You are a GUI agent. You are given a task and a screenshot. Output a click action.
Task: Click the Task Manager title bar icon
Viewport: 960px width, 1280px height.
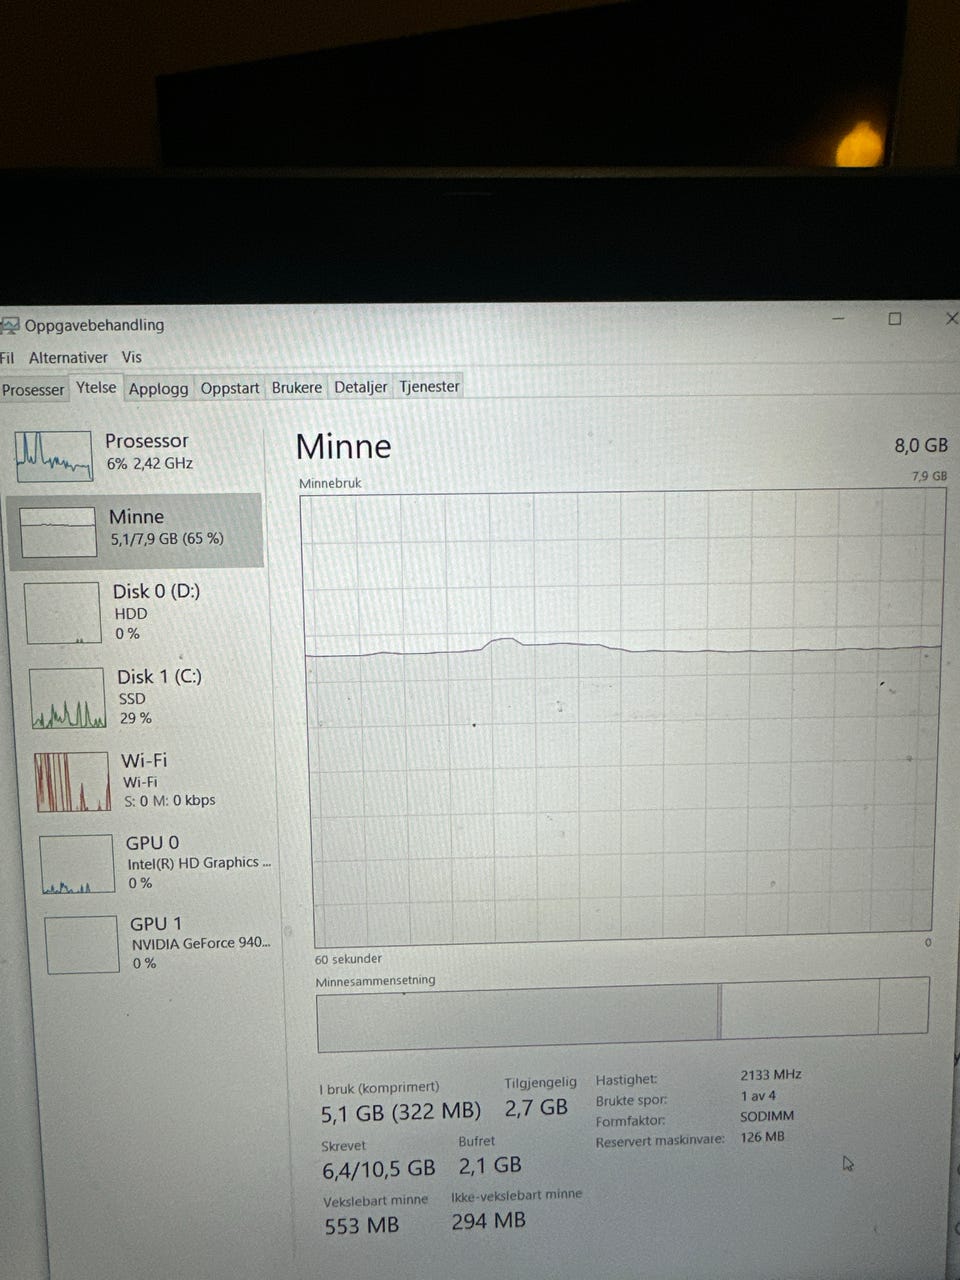10,326
